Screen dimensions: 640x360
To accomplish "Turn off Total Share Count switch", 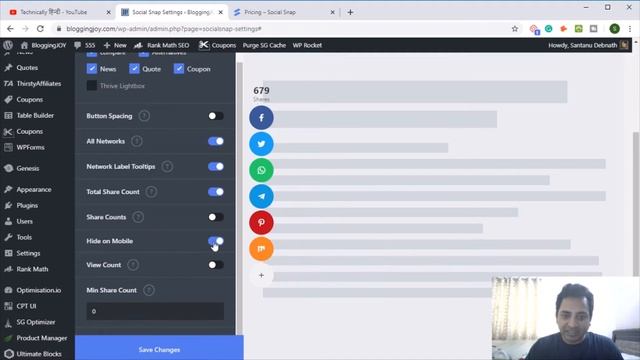I will [216, 192].
